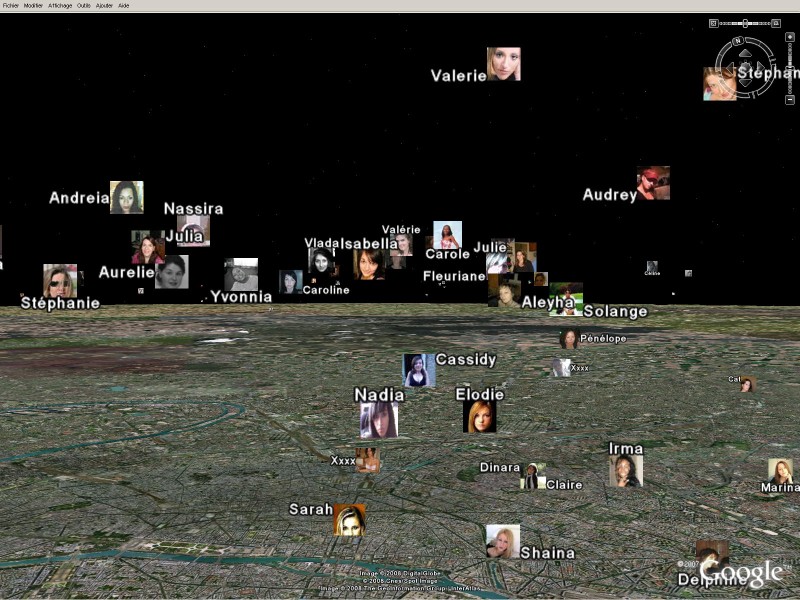Screen dimensions: 800x600
Task: Open Elodie's photo placemark
Action: 480,417
